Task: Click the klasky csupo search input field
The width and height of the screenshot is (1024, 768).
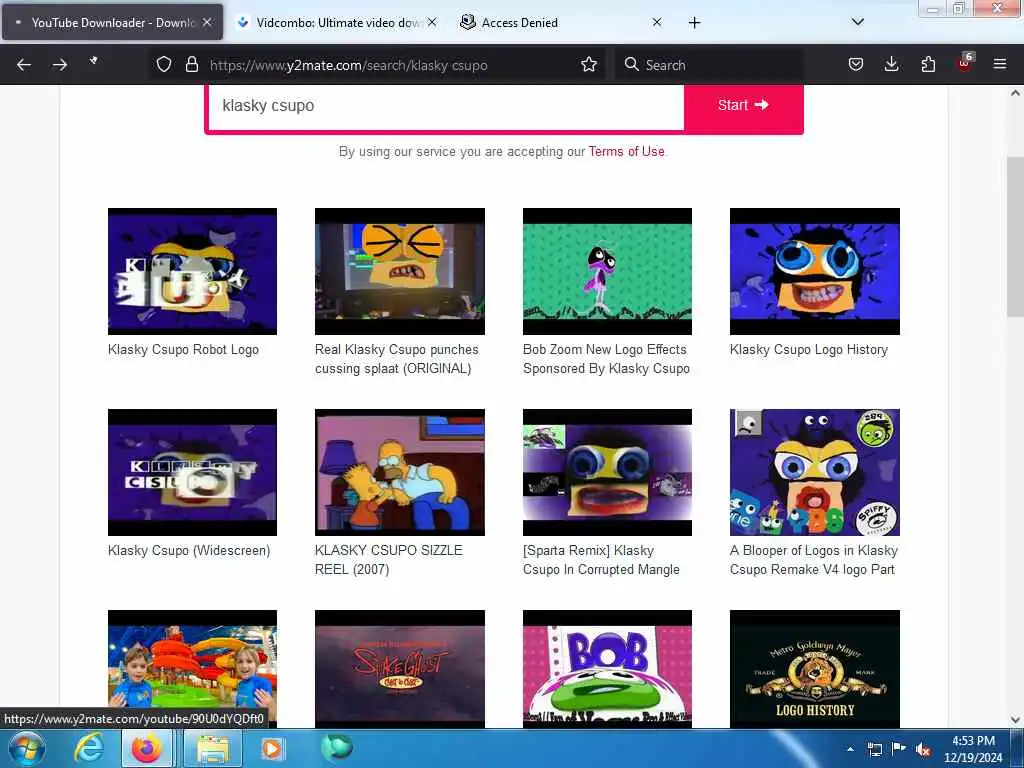Action: coord(445,106)
